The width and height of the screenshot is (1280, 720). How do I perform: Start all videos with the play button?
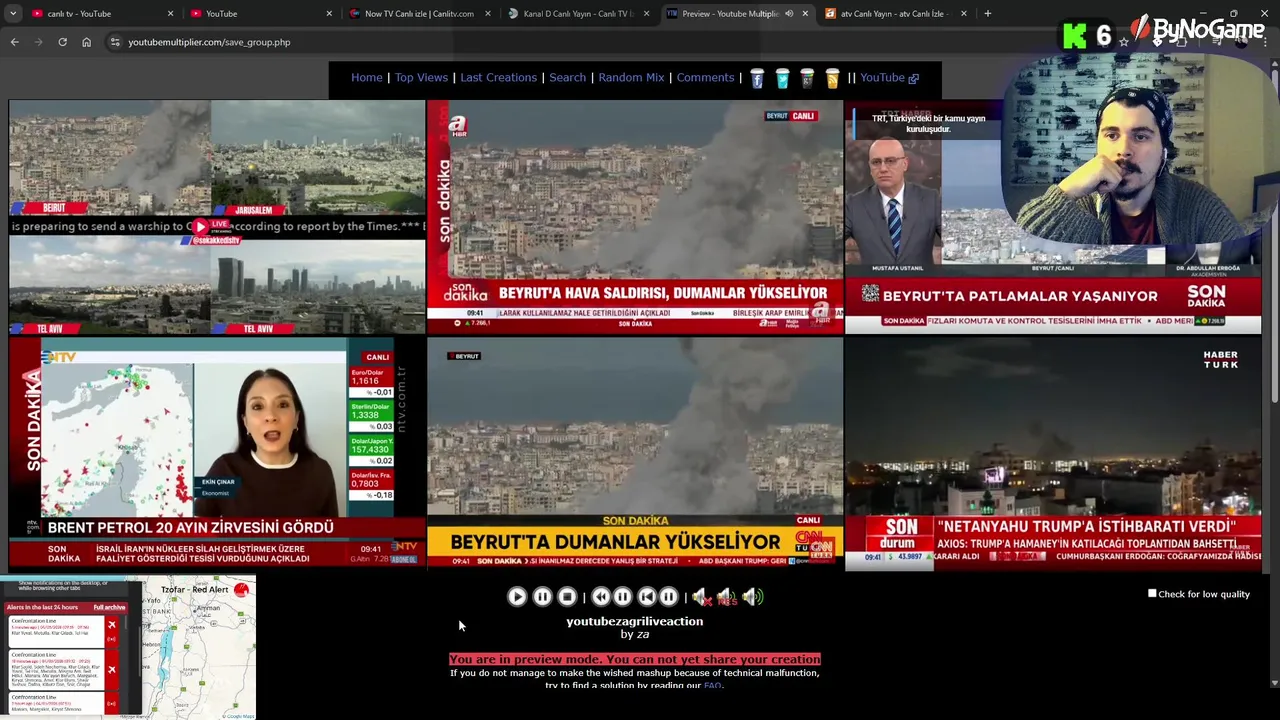point(517,597)
